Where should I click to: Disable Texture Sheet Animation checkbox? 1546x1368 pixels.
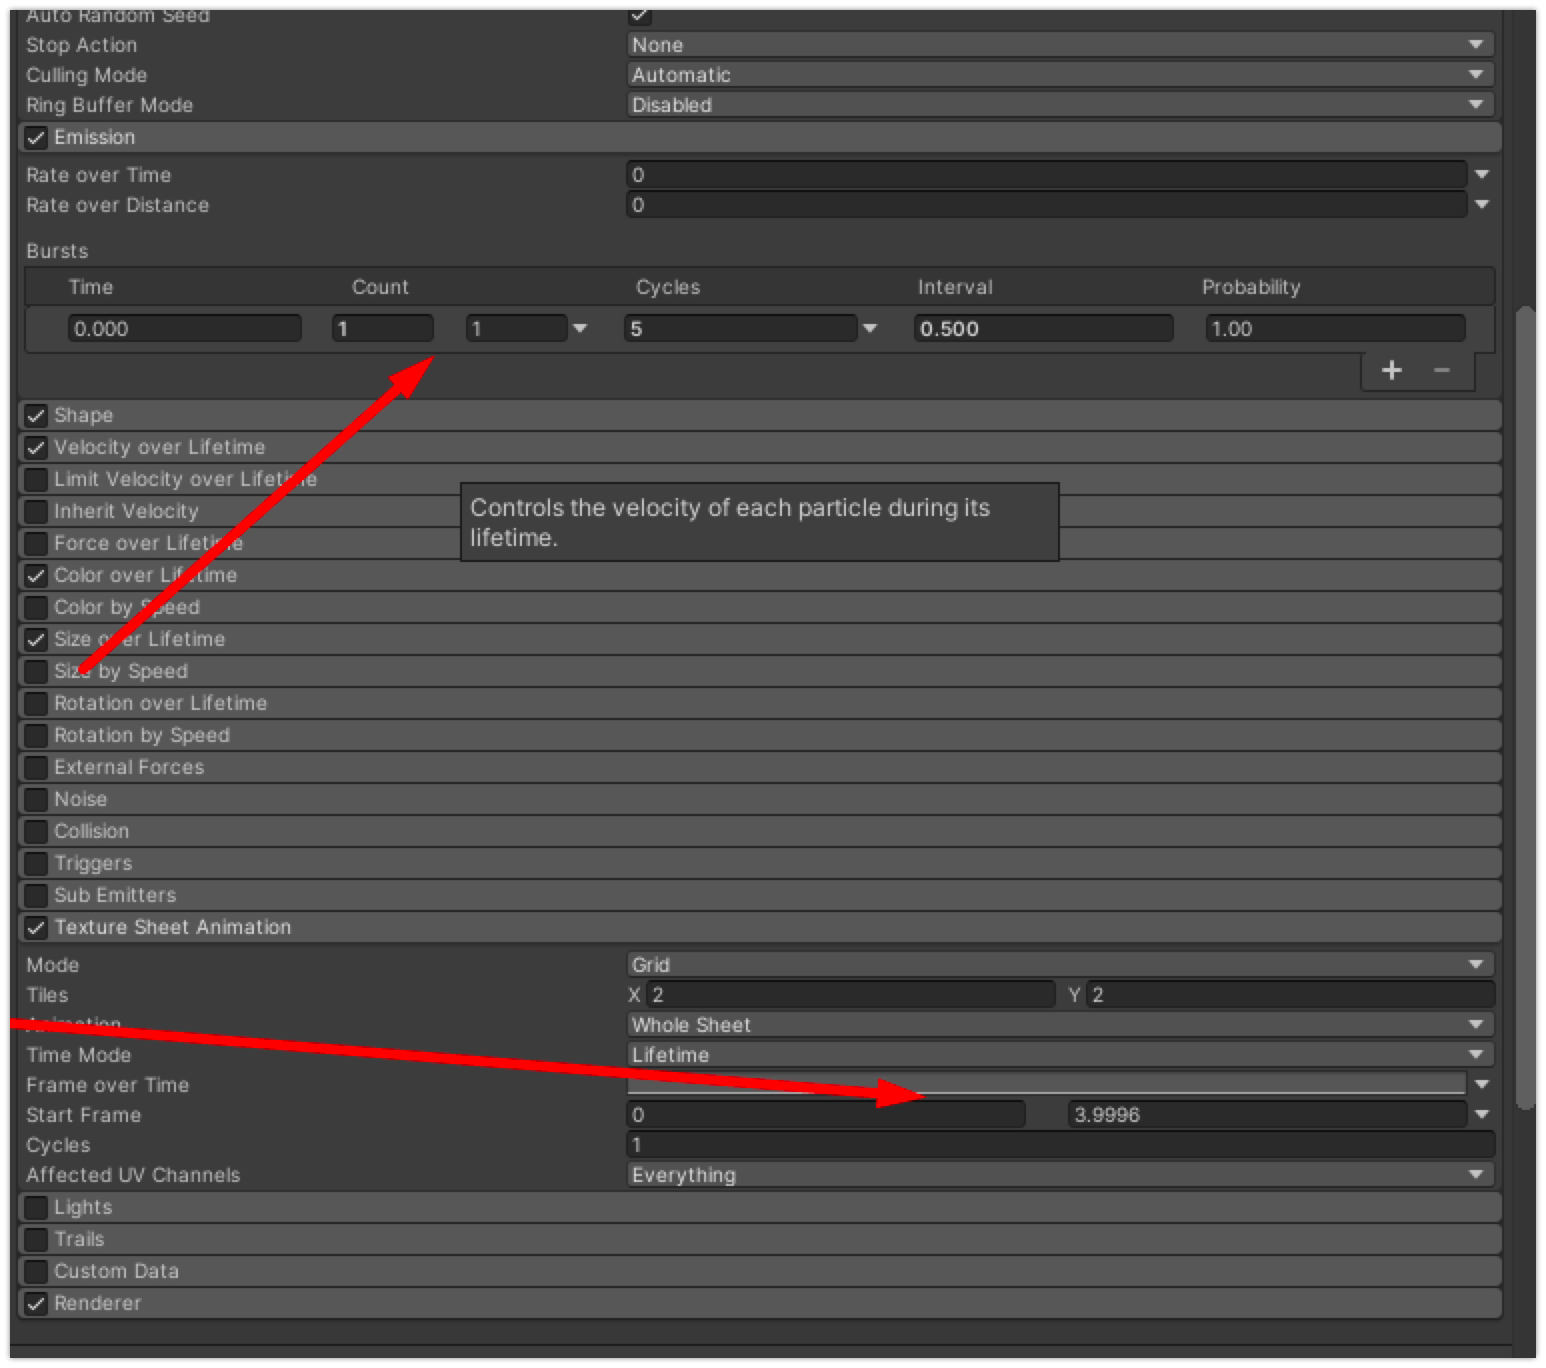click(x=36, y=928)
